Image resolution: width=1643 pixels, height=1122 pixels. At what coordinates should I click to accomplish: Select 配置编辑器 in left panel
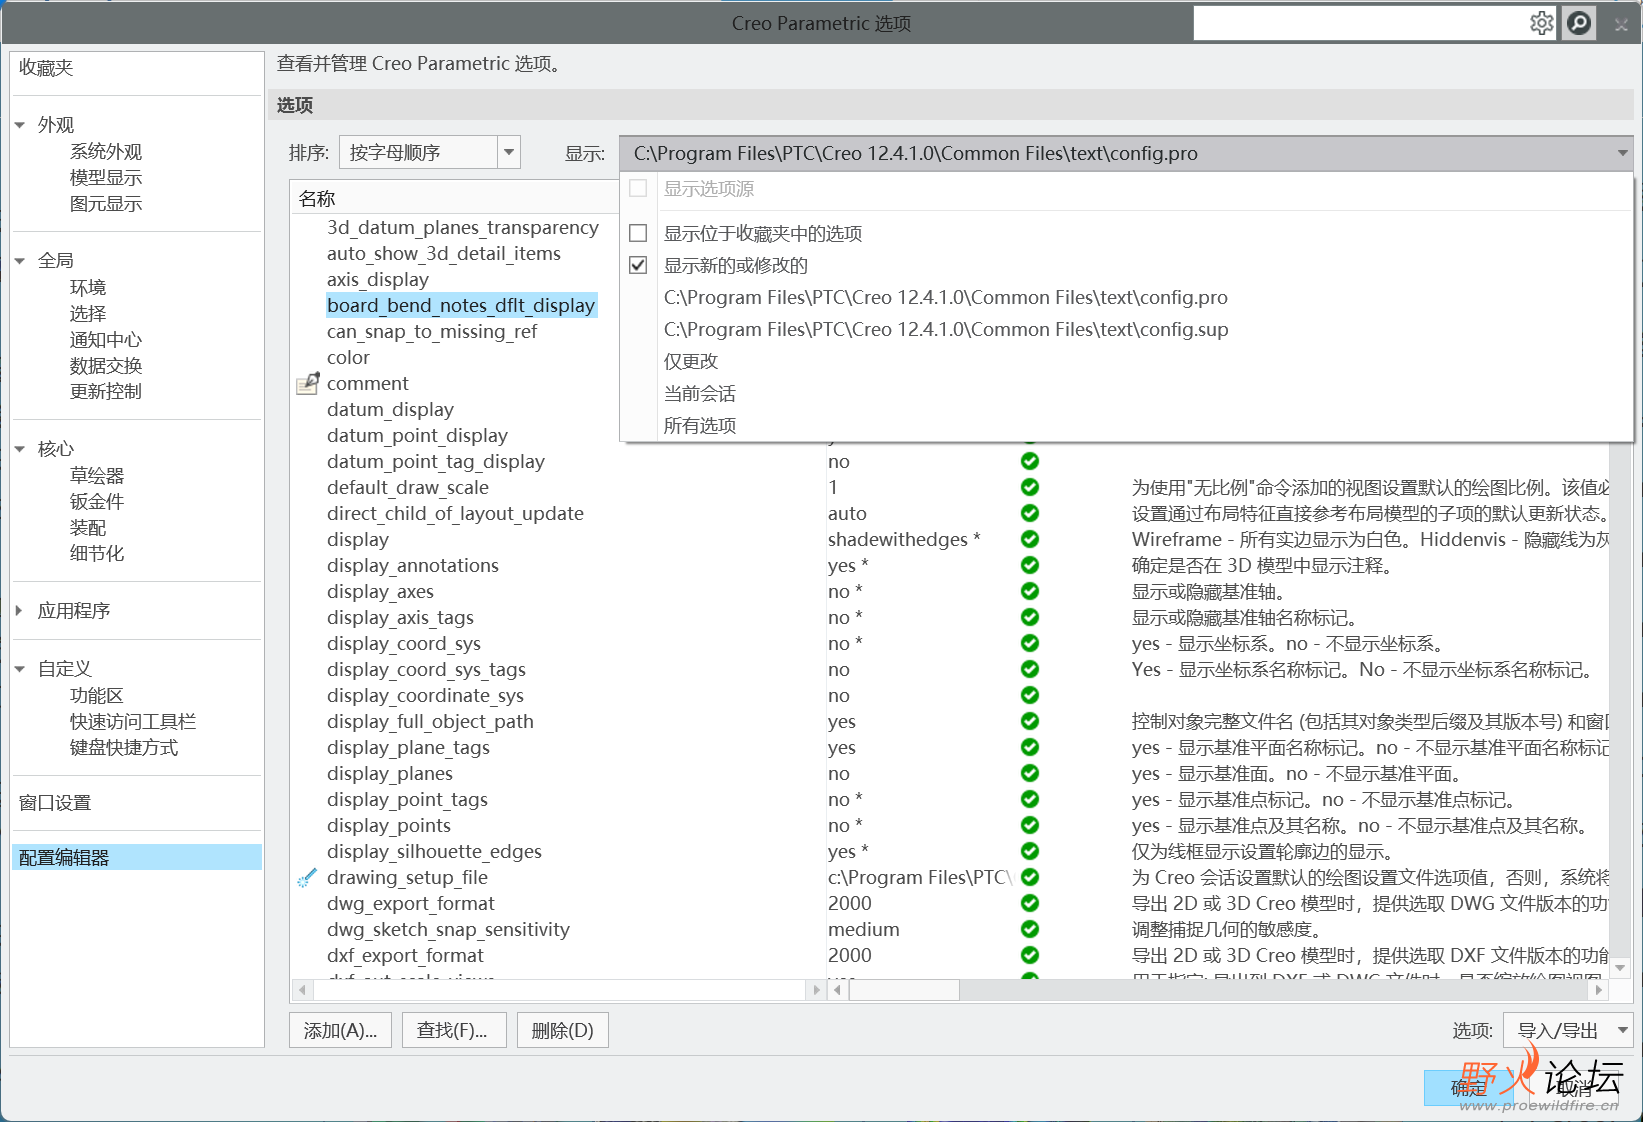[137, 857]
